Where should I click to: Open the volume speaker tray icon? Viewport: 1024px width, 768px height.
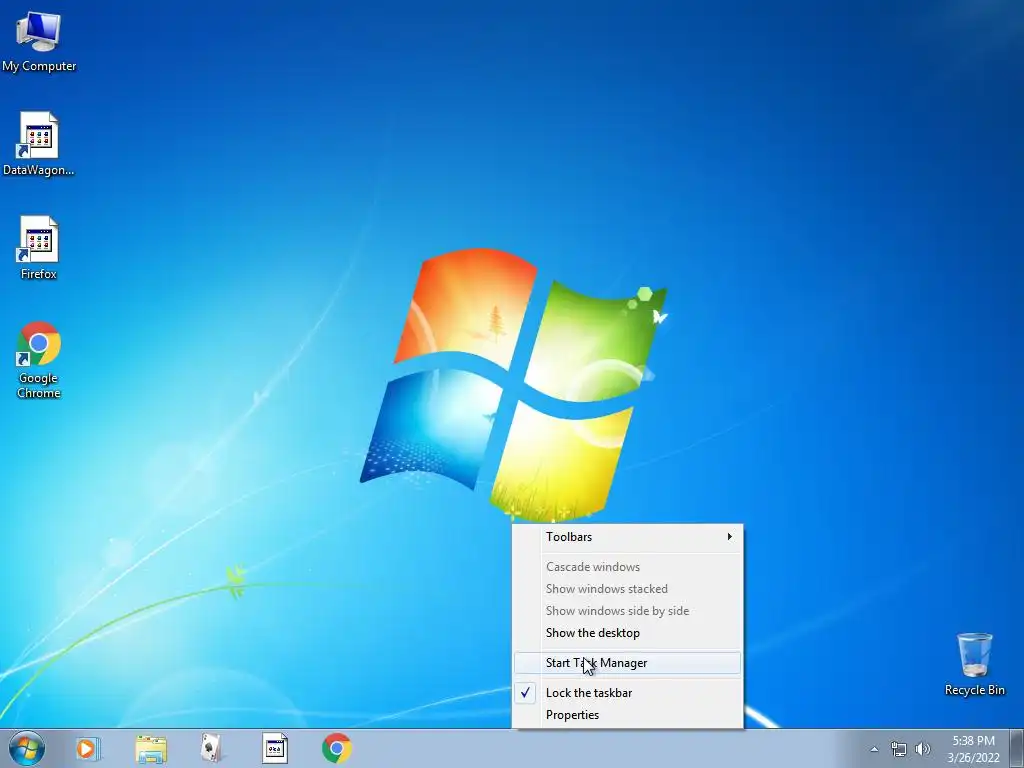[922, 749]
